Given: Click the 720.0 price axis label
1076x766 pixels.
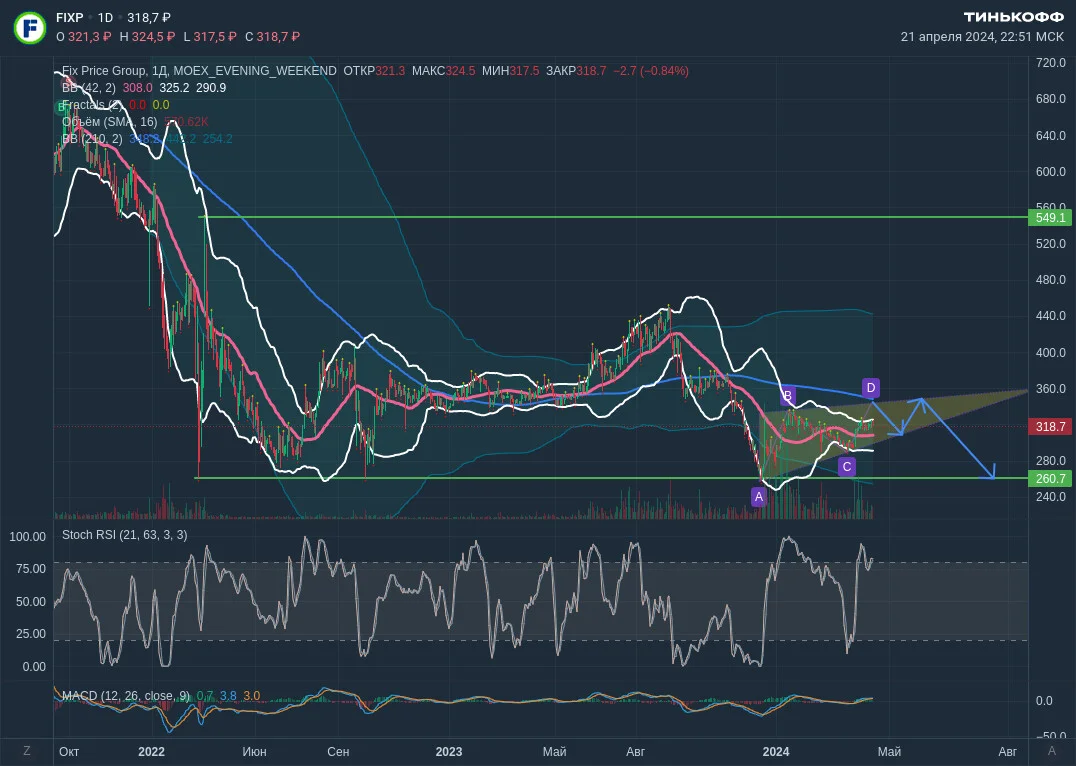Looking at the screenshot, I should point(1051,63).
